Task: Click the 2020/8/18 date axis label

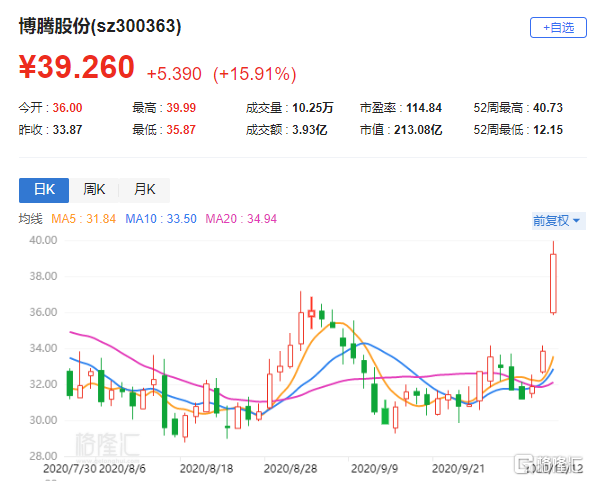Action: pyautogui.click(x=206, y=469)
